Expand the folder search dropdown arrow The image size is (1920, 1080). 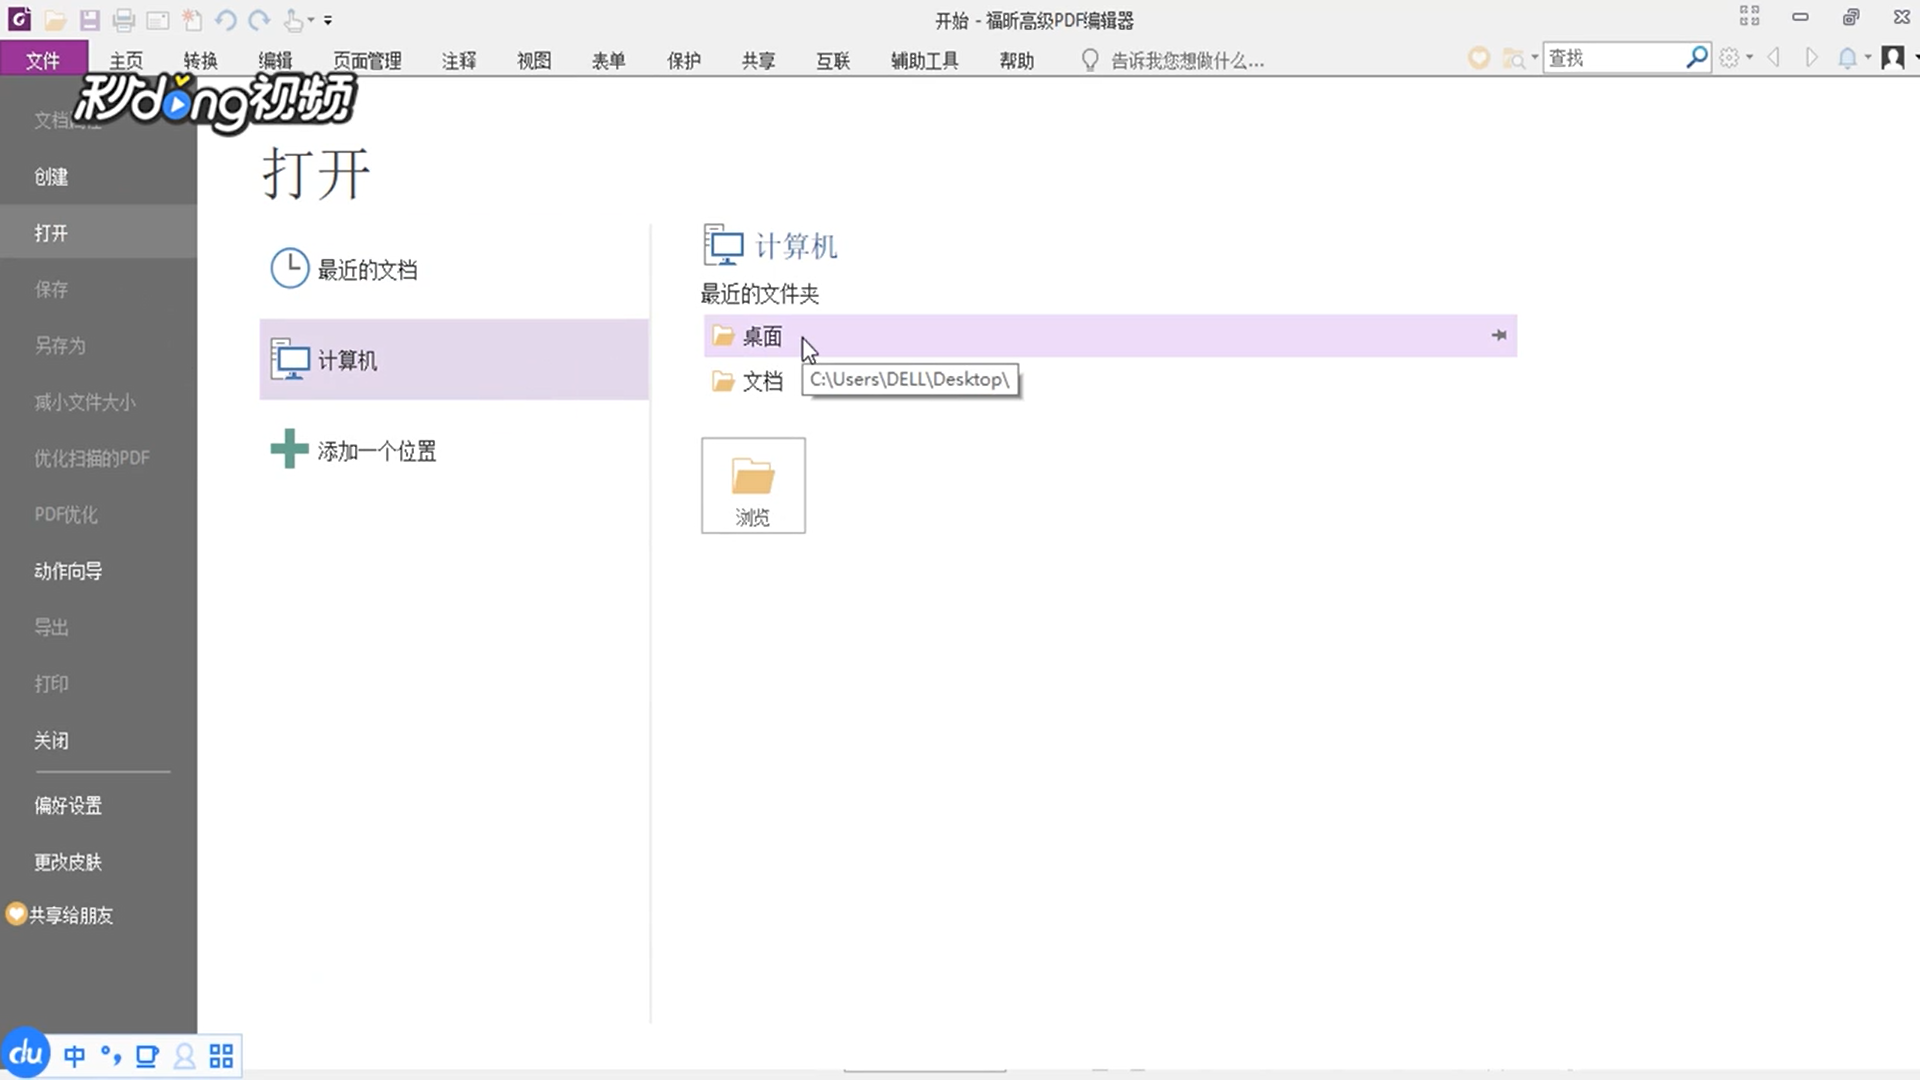[1535, 58]
